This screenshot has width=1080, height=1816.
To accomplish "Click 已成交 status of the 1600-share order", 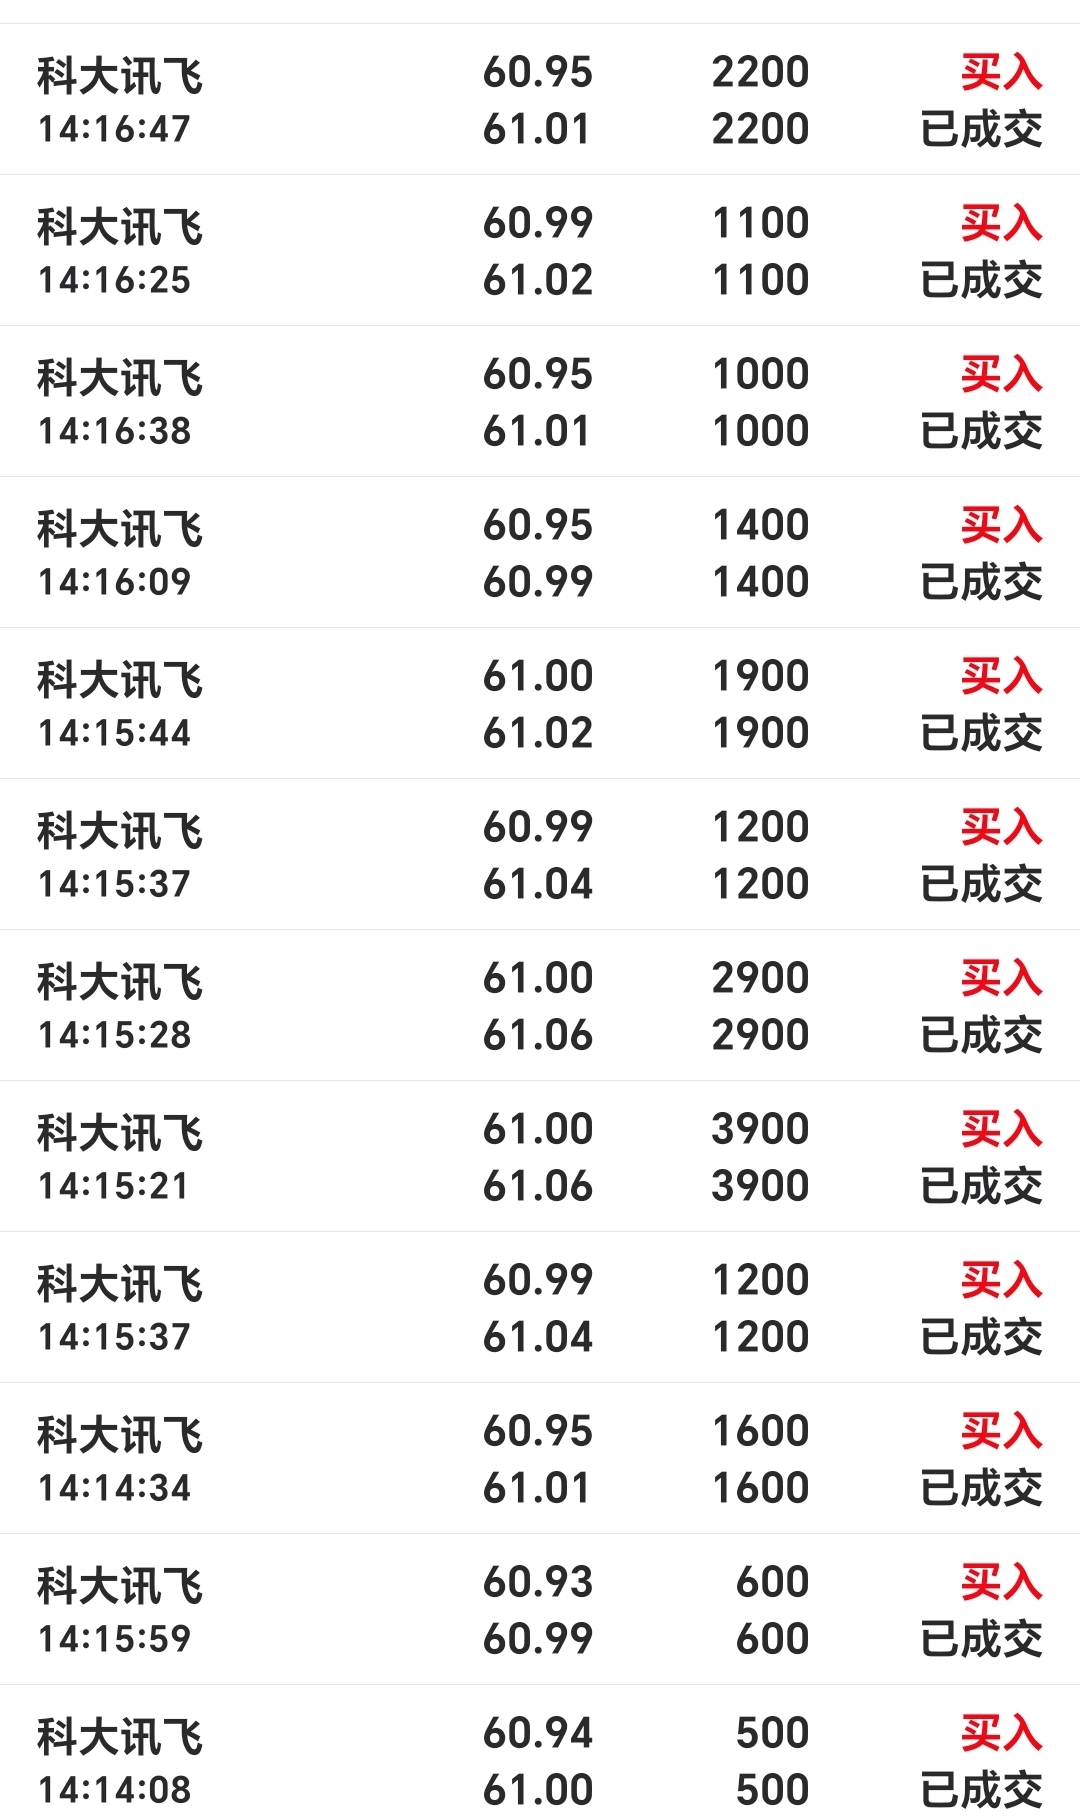I will [x=981, y=1488].
